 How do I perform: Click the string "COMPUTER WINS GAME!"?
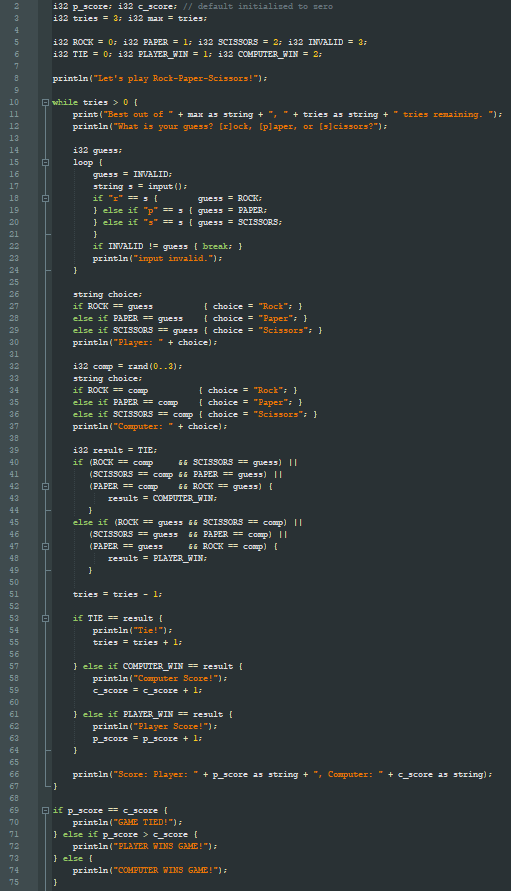167,870
